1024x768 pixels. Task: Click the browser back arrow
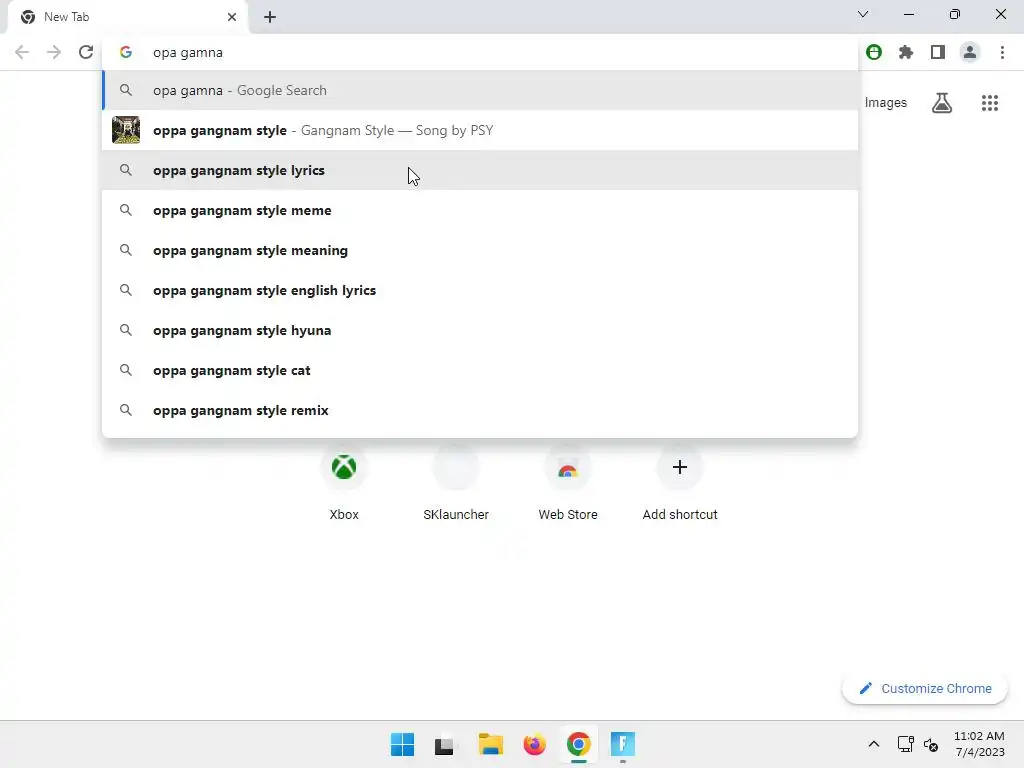pos(22,52)
